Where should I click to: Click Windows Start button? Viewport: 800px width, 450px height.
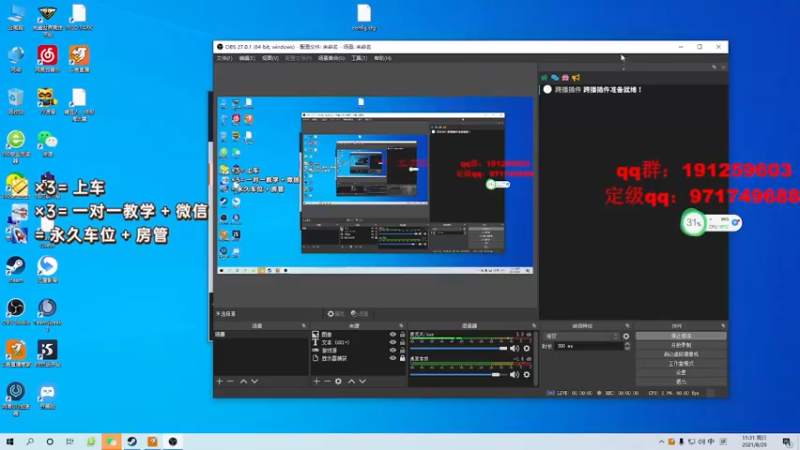[10, 441]
